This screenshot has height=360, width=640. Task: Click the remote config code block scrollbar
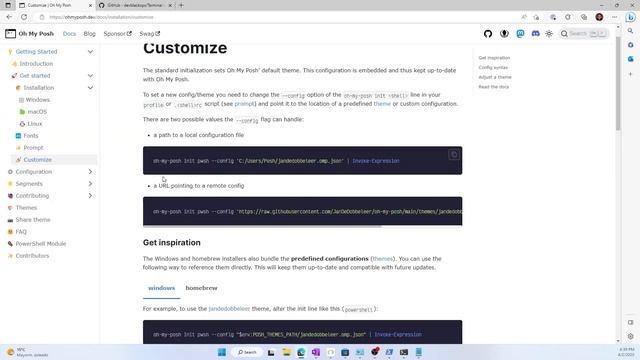coord(262,226)
